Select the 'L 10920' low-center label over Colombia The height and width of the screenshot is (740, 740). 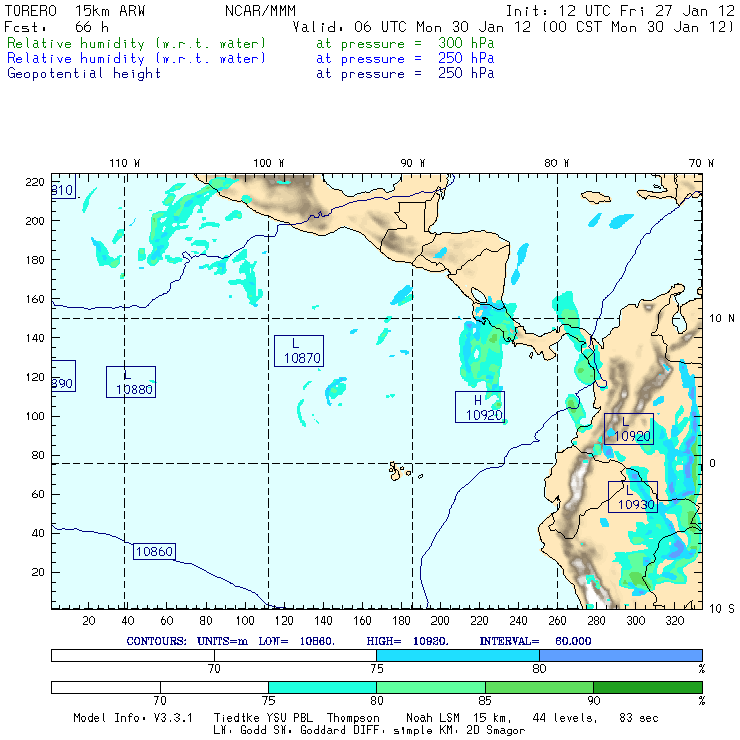point(629,429)
